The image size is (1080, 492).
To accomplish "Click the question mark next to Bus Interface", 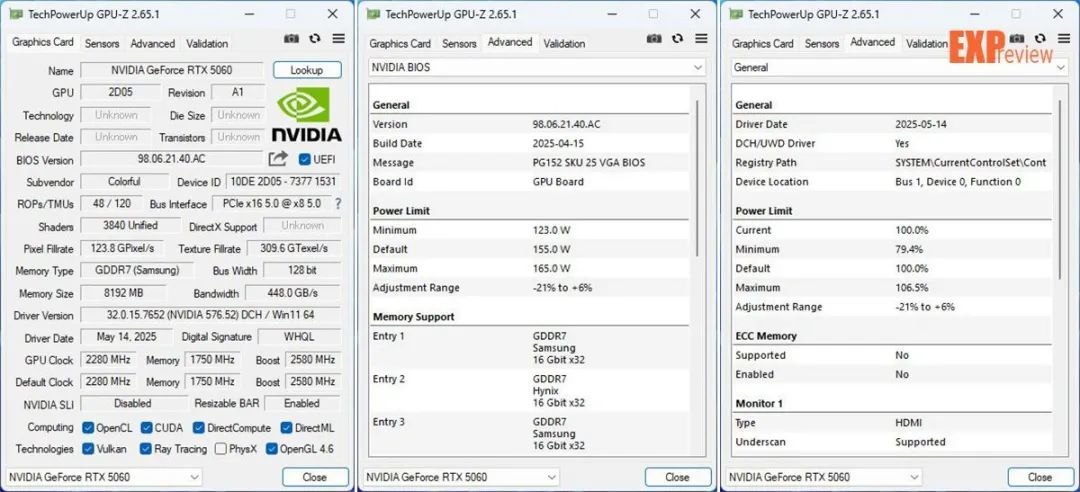I will pyautogui.click(x=338, y=204).
